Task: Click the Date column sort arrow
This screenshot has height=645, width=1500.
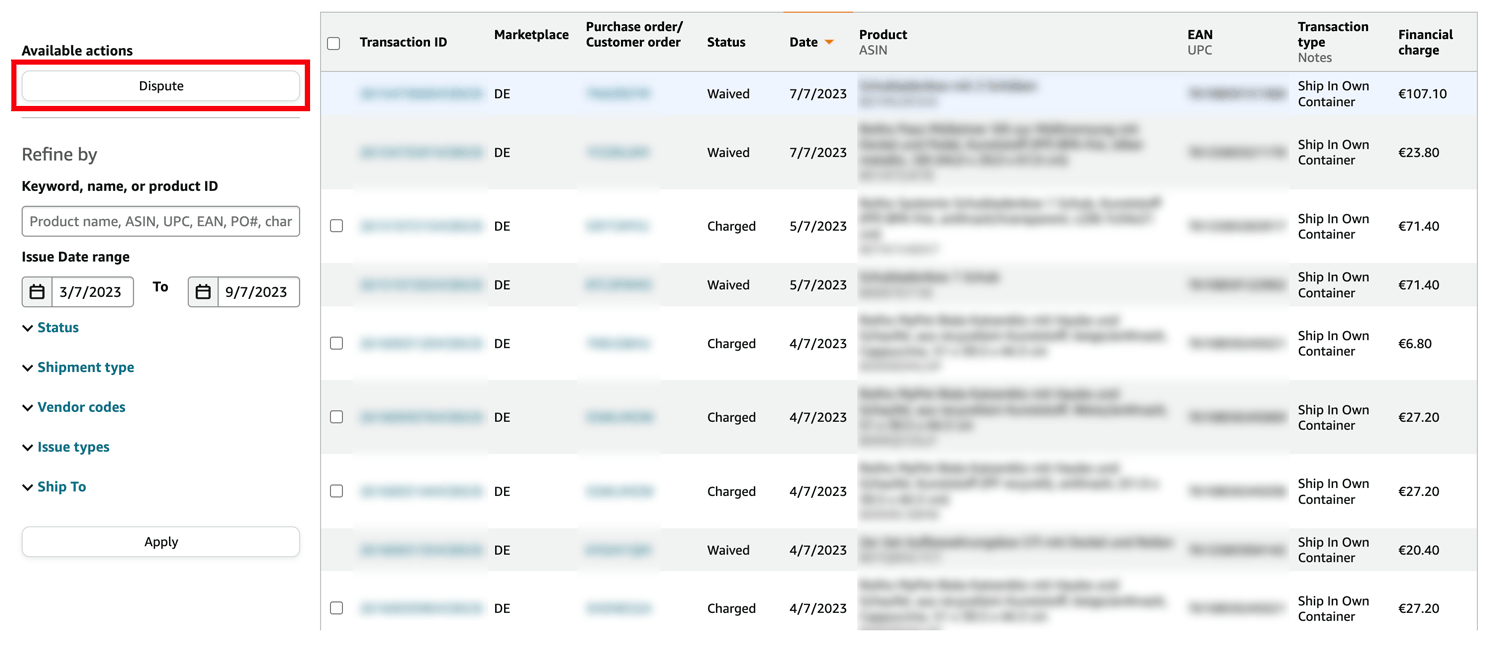Action: tap(832, 42)
